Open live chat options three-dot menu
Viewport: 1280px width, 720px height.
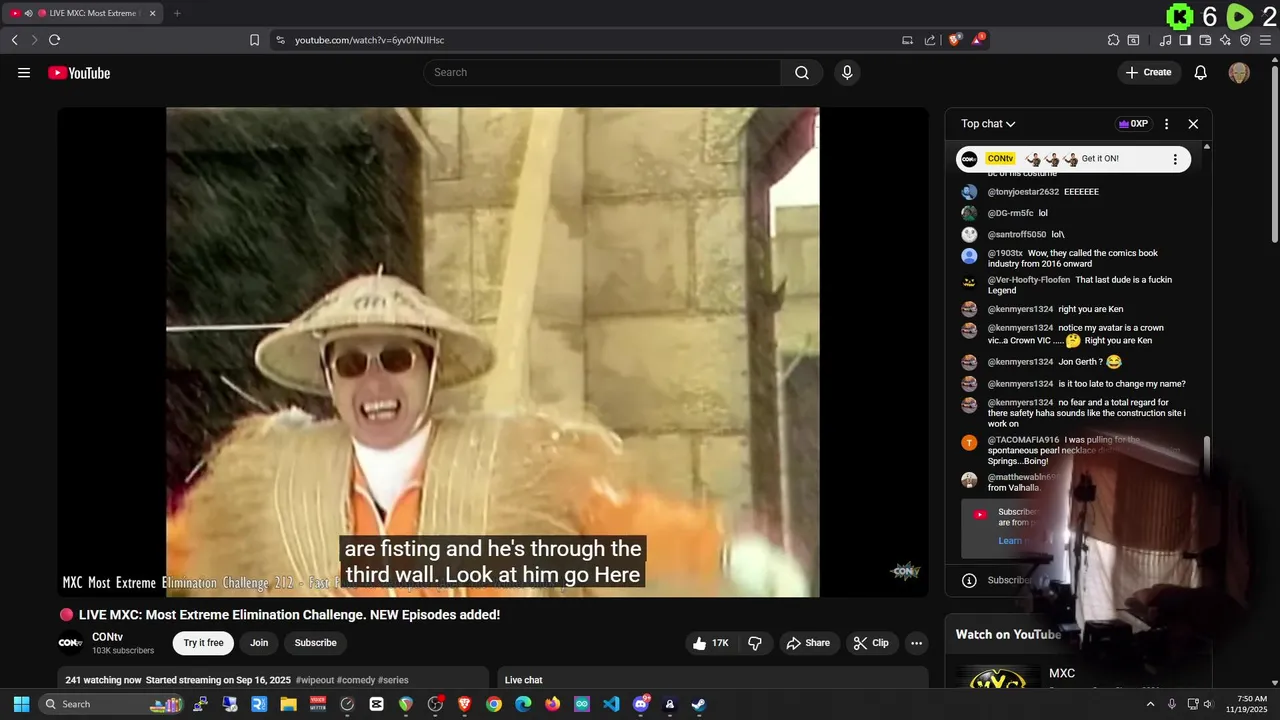tap(1166, 124)
